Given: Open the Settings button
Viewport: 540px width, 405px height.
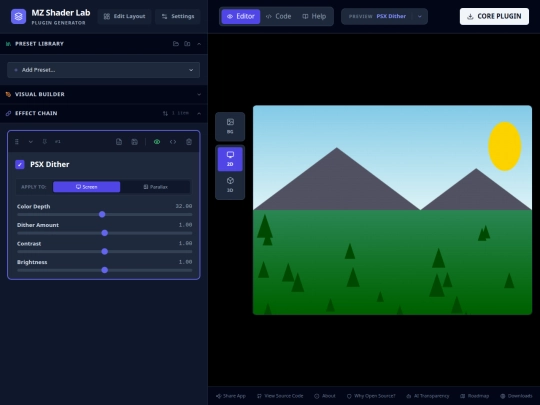Looking at the screenshot, I should (178, 16).
